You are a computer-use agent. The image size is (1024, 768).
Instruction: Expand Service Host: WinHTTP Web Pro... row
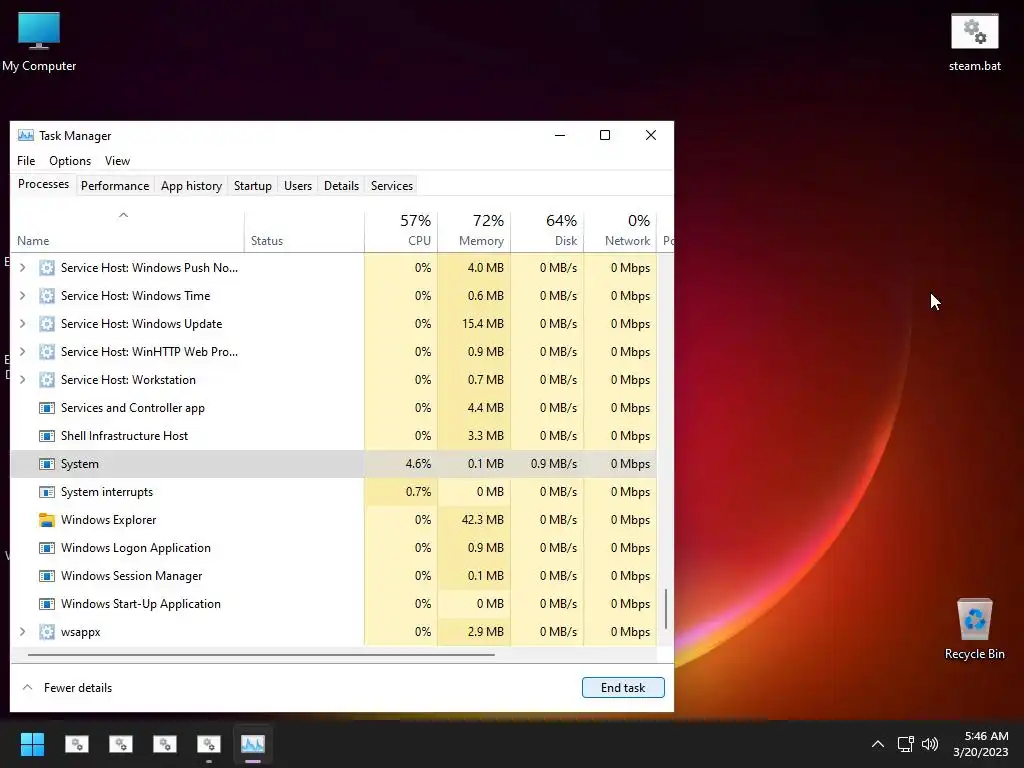point(22,352)
